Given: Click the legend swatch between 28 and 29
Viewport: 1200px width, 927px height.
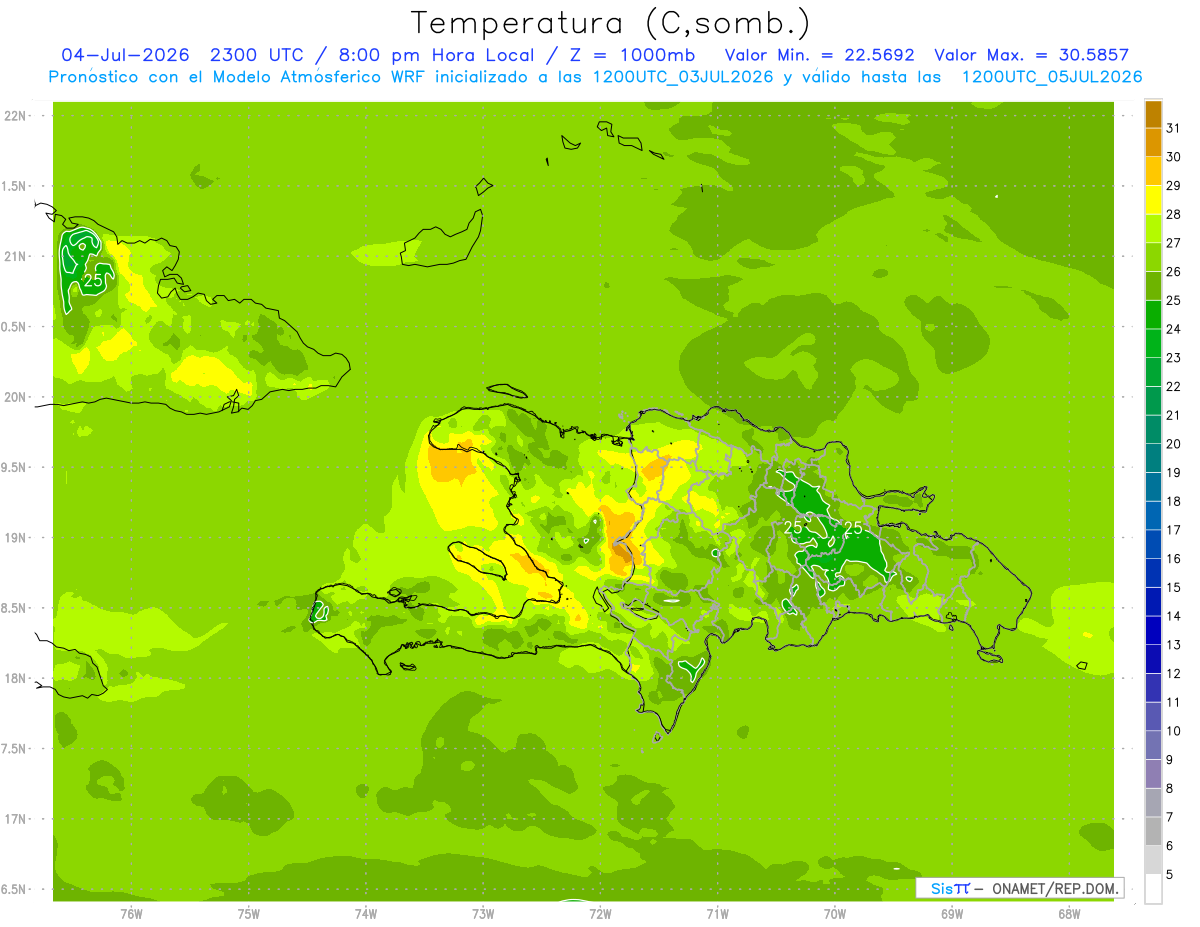Looking at the screenshot, I should coord(1153,199).
